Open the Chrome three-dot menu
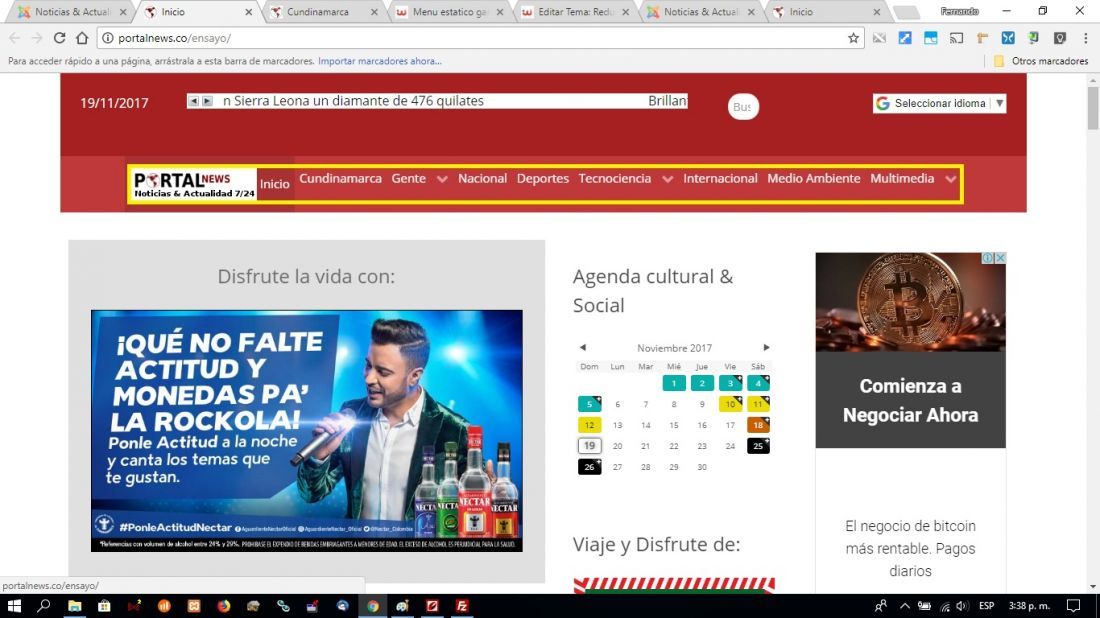This screenshot has width=1100, height=618. 1085,38
